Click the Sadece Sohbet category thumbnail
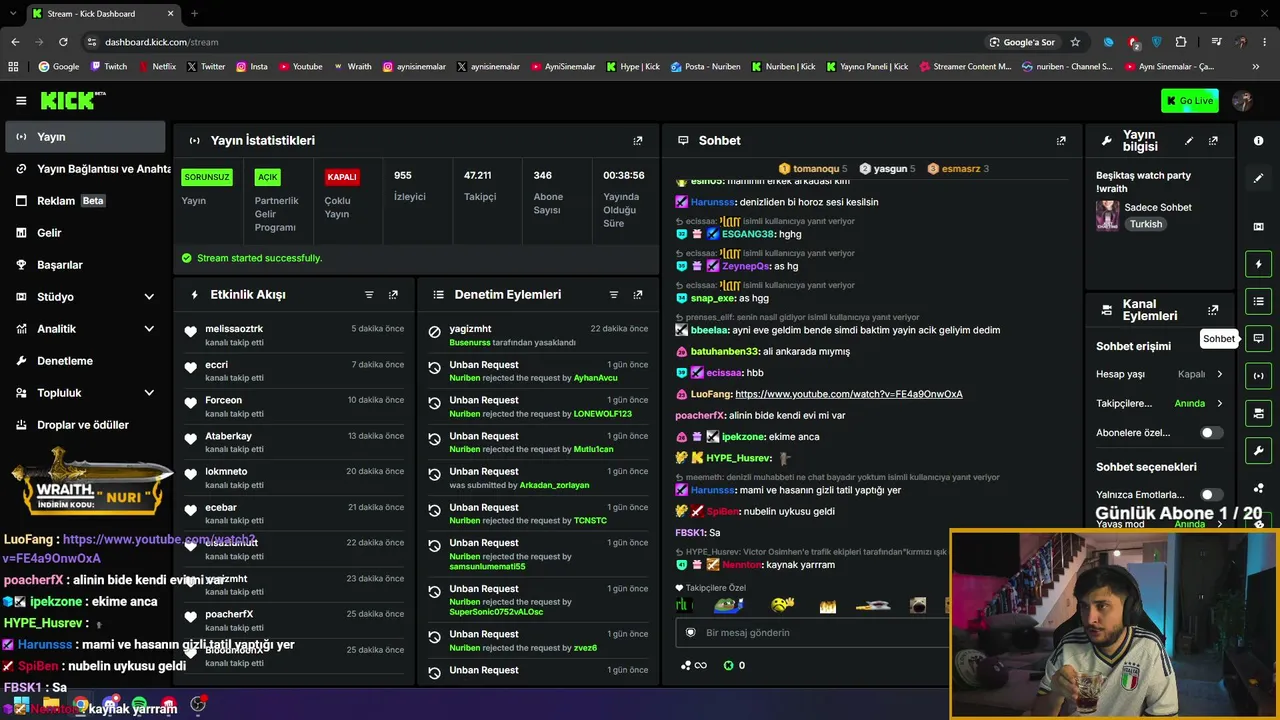Image resolution: width=1280 pixels, height=720 pixels. (1107, 215)
